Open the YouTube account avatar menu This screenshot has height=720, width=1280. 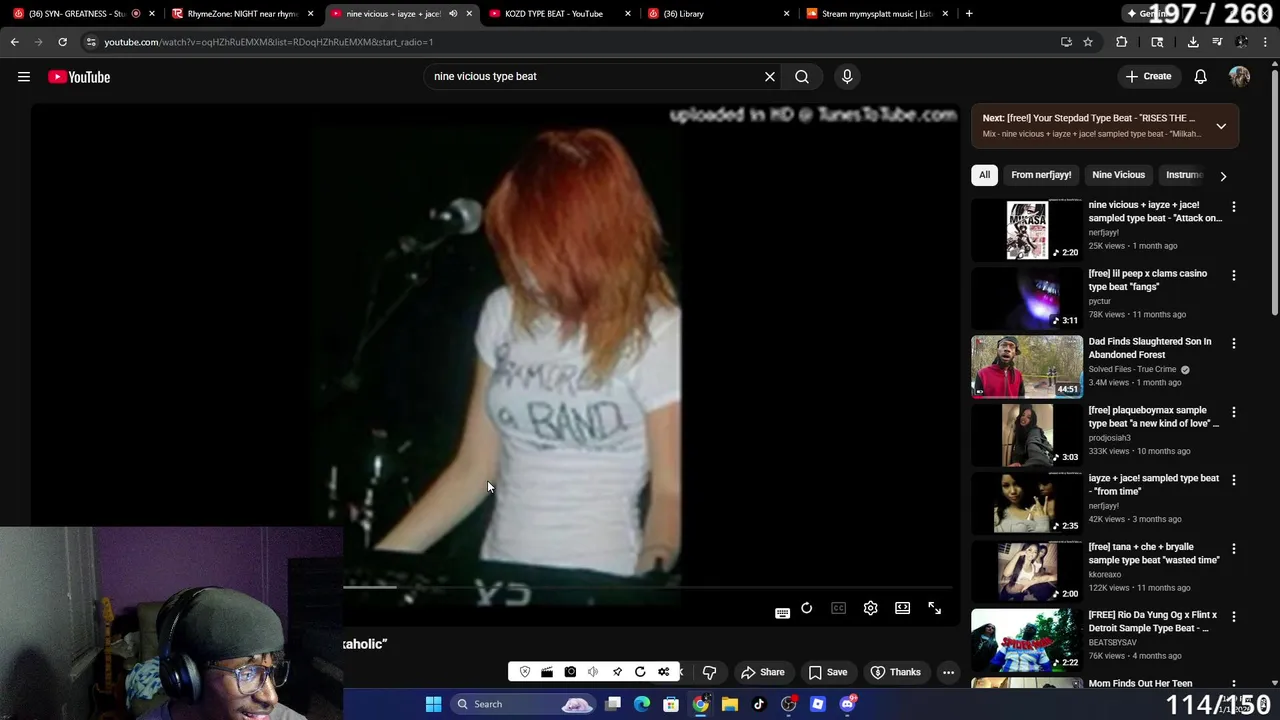click(1240, 77)
